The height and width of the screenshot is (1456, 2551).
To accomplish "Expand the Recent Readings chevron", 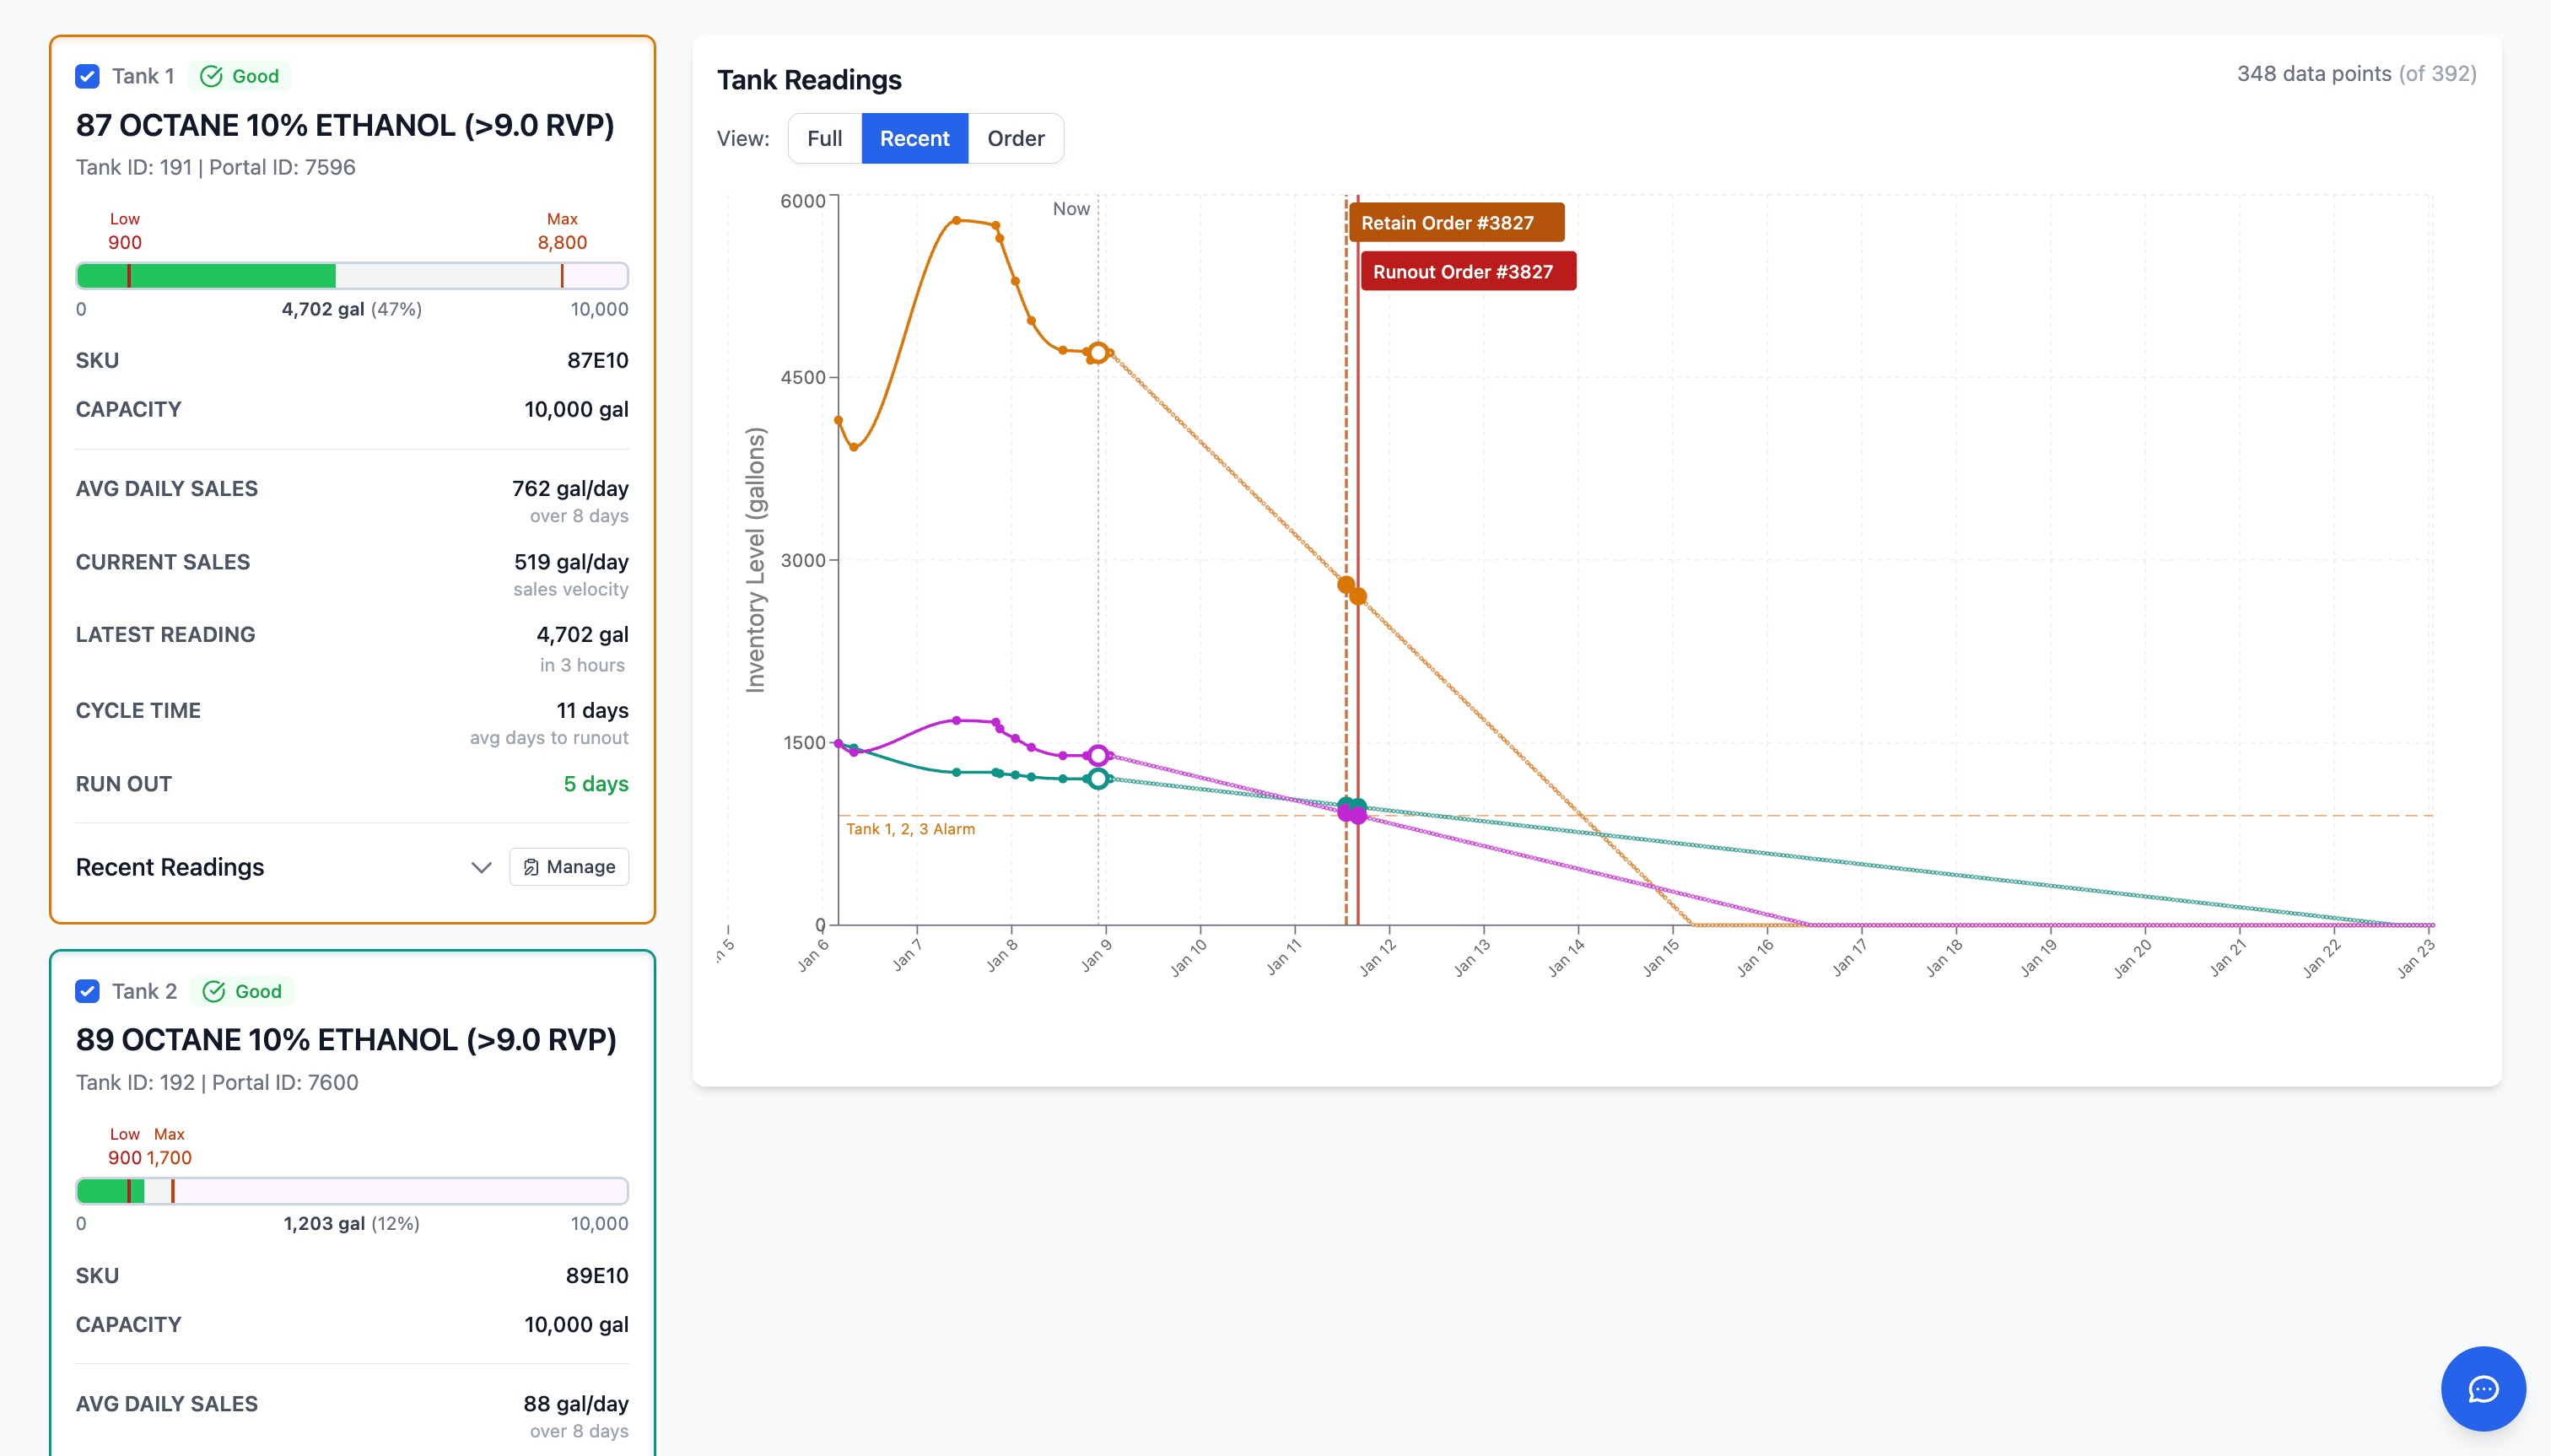I will 481,867.
